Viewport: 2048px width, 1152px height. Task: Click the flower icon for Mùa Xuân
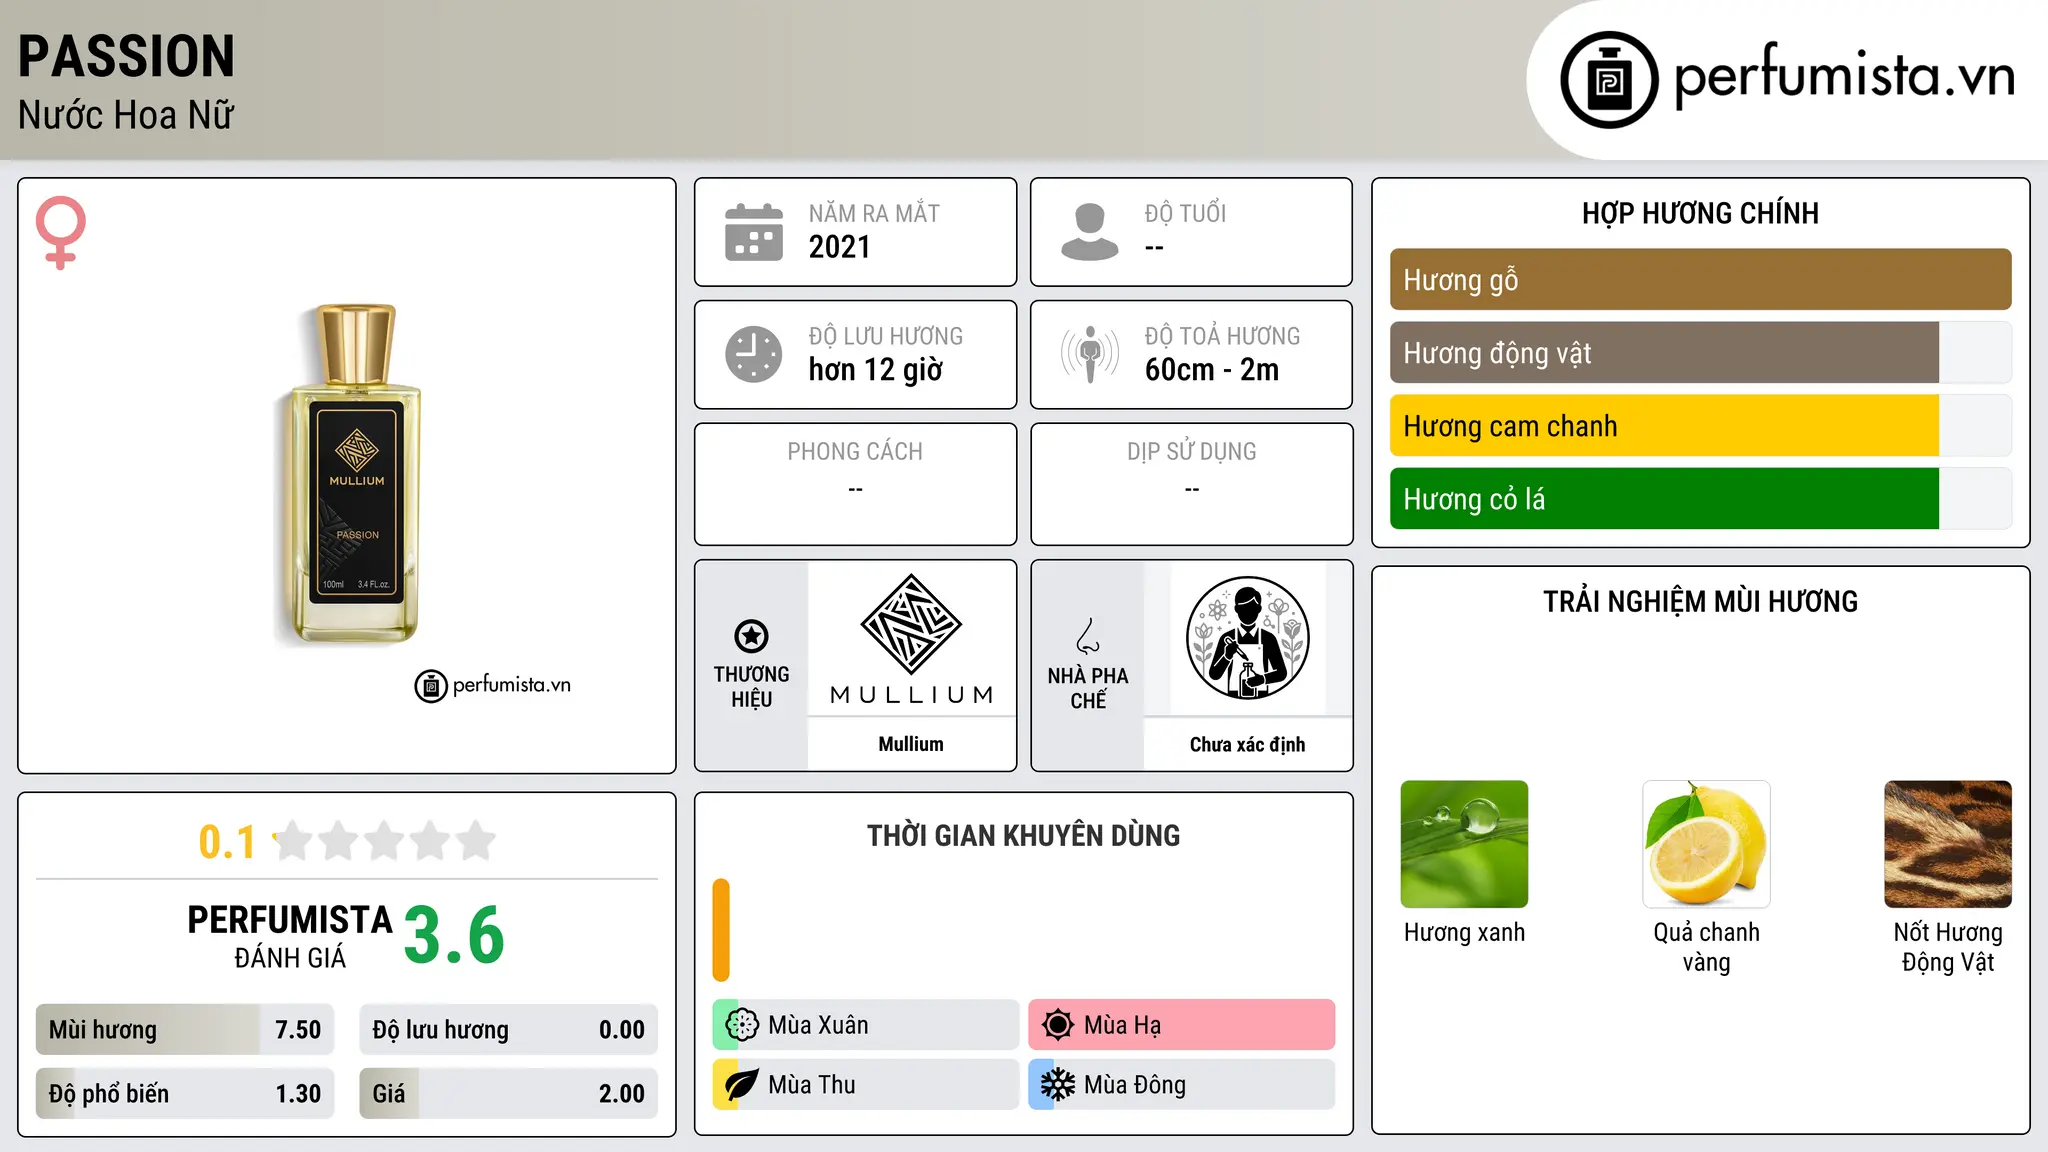click(x=742, y=1025)
